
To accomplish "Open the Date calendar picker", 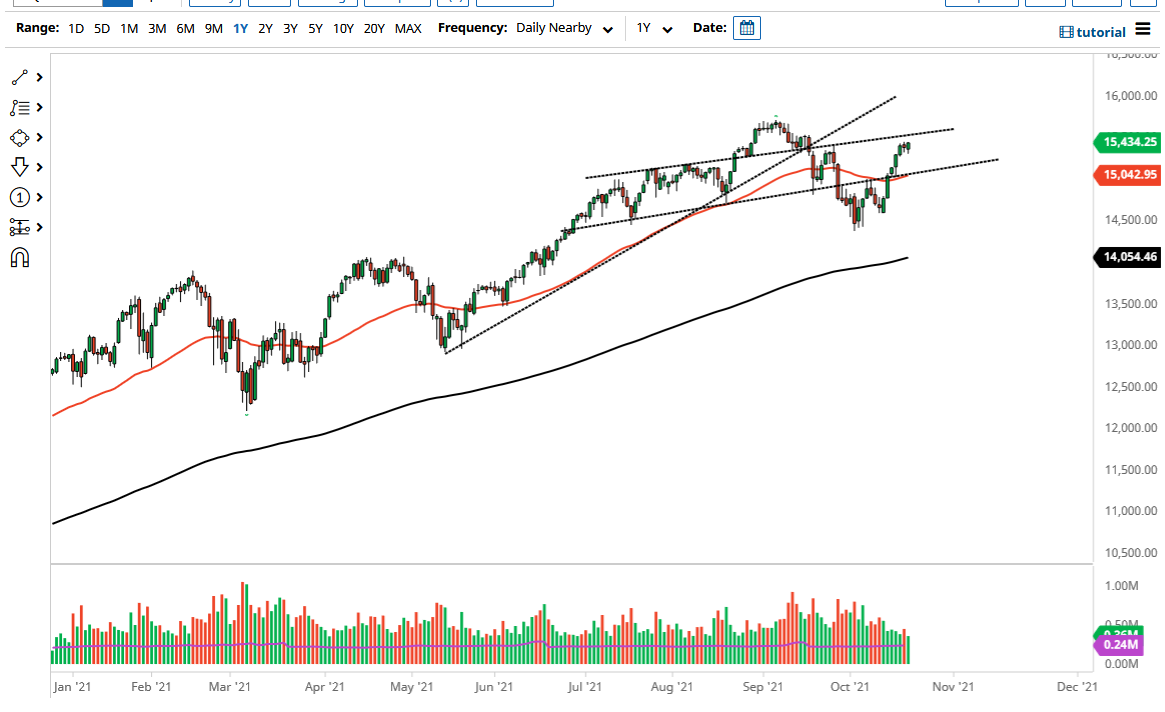I will coord(747,27).
